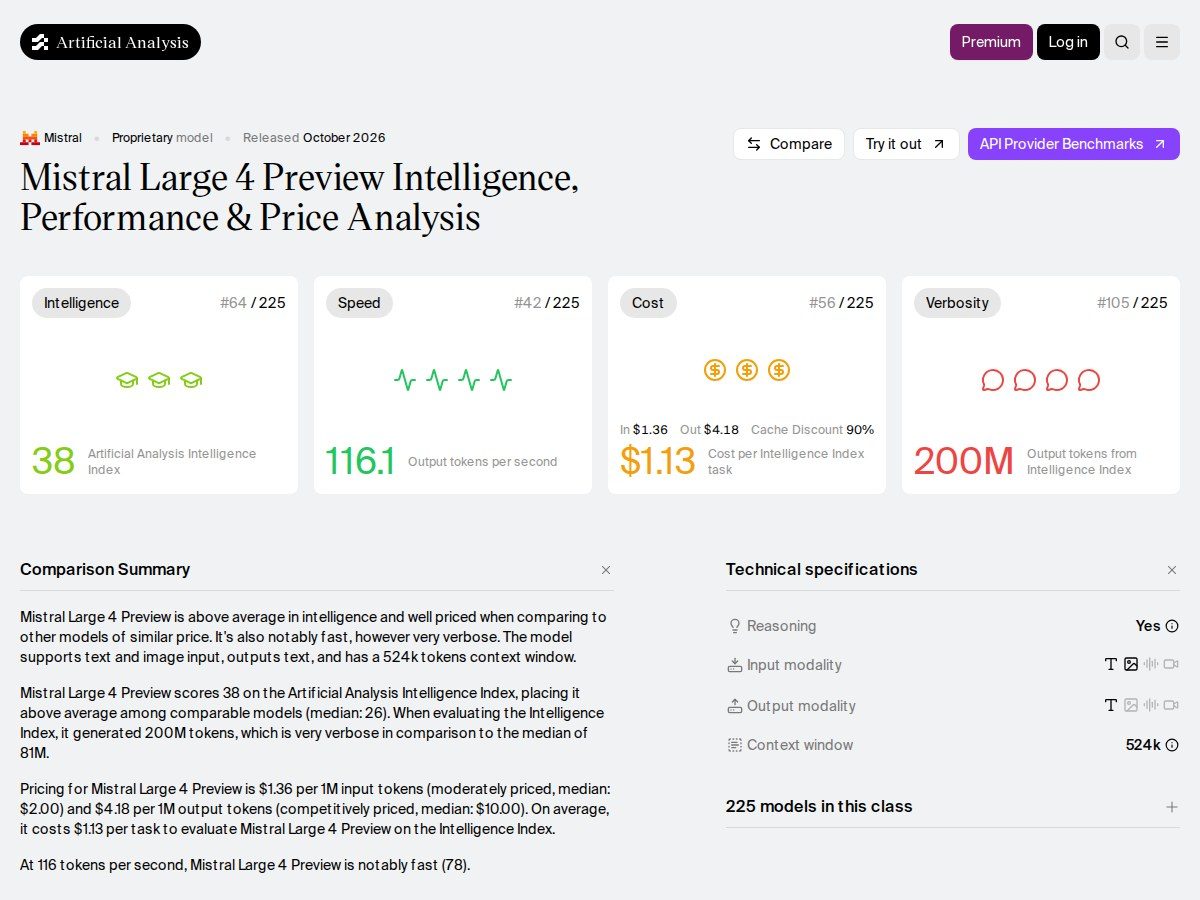Image resolution: width=1200 pixels, height=900 pixels.
Task: Open the hamburger menu icon
Action: 1162,42
